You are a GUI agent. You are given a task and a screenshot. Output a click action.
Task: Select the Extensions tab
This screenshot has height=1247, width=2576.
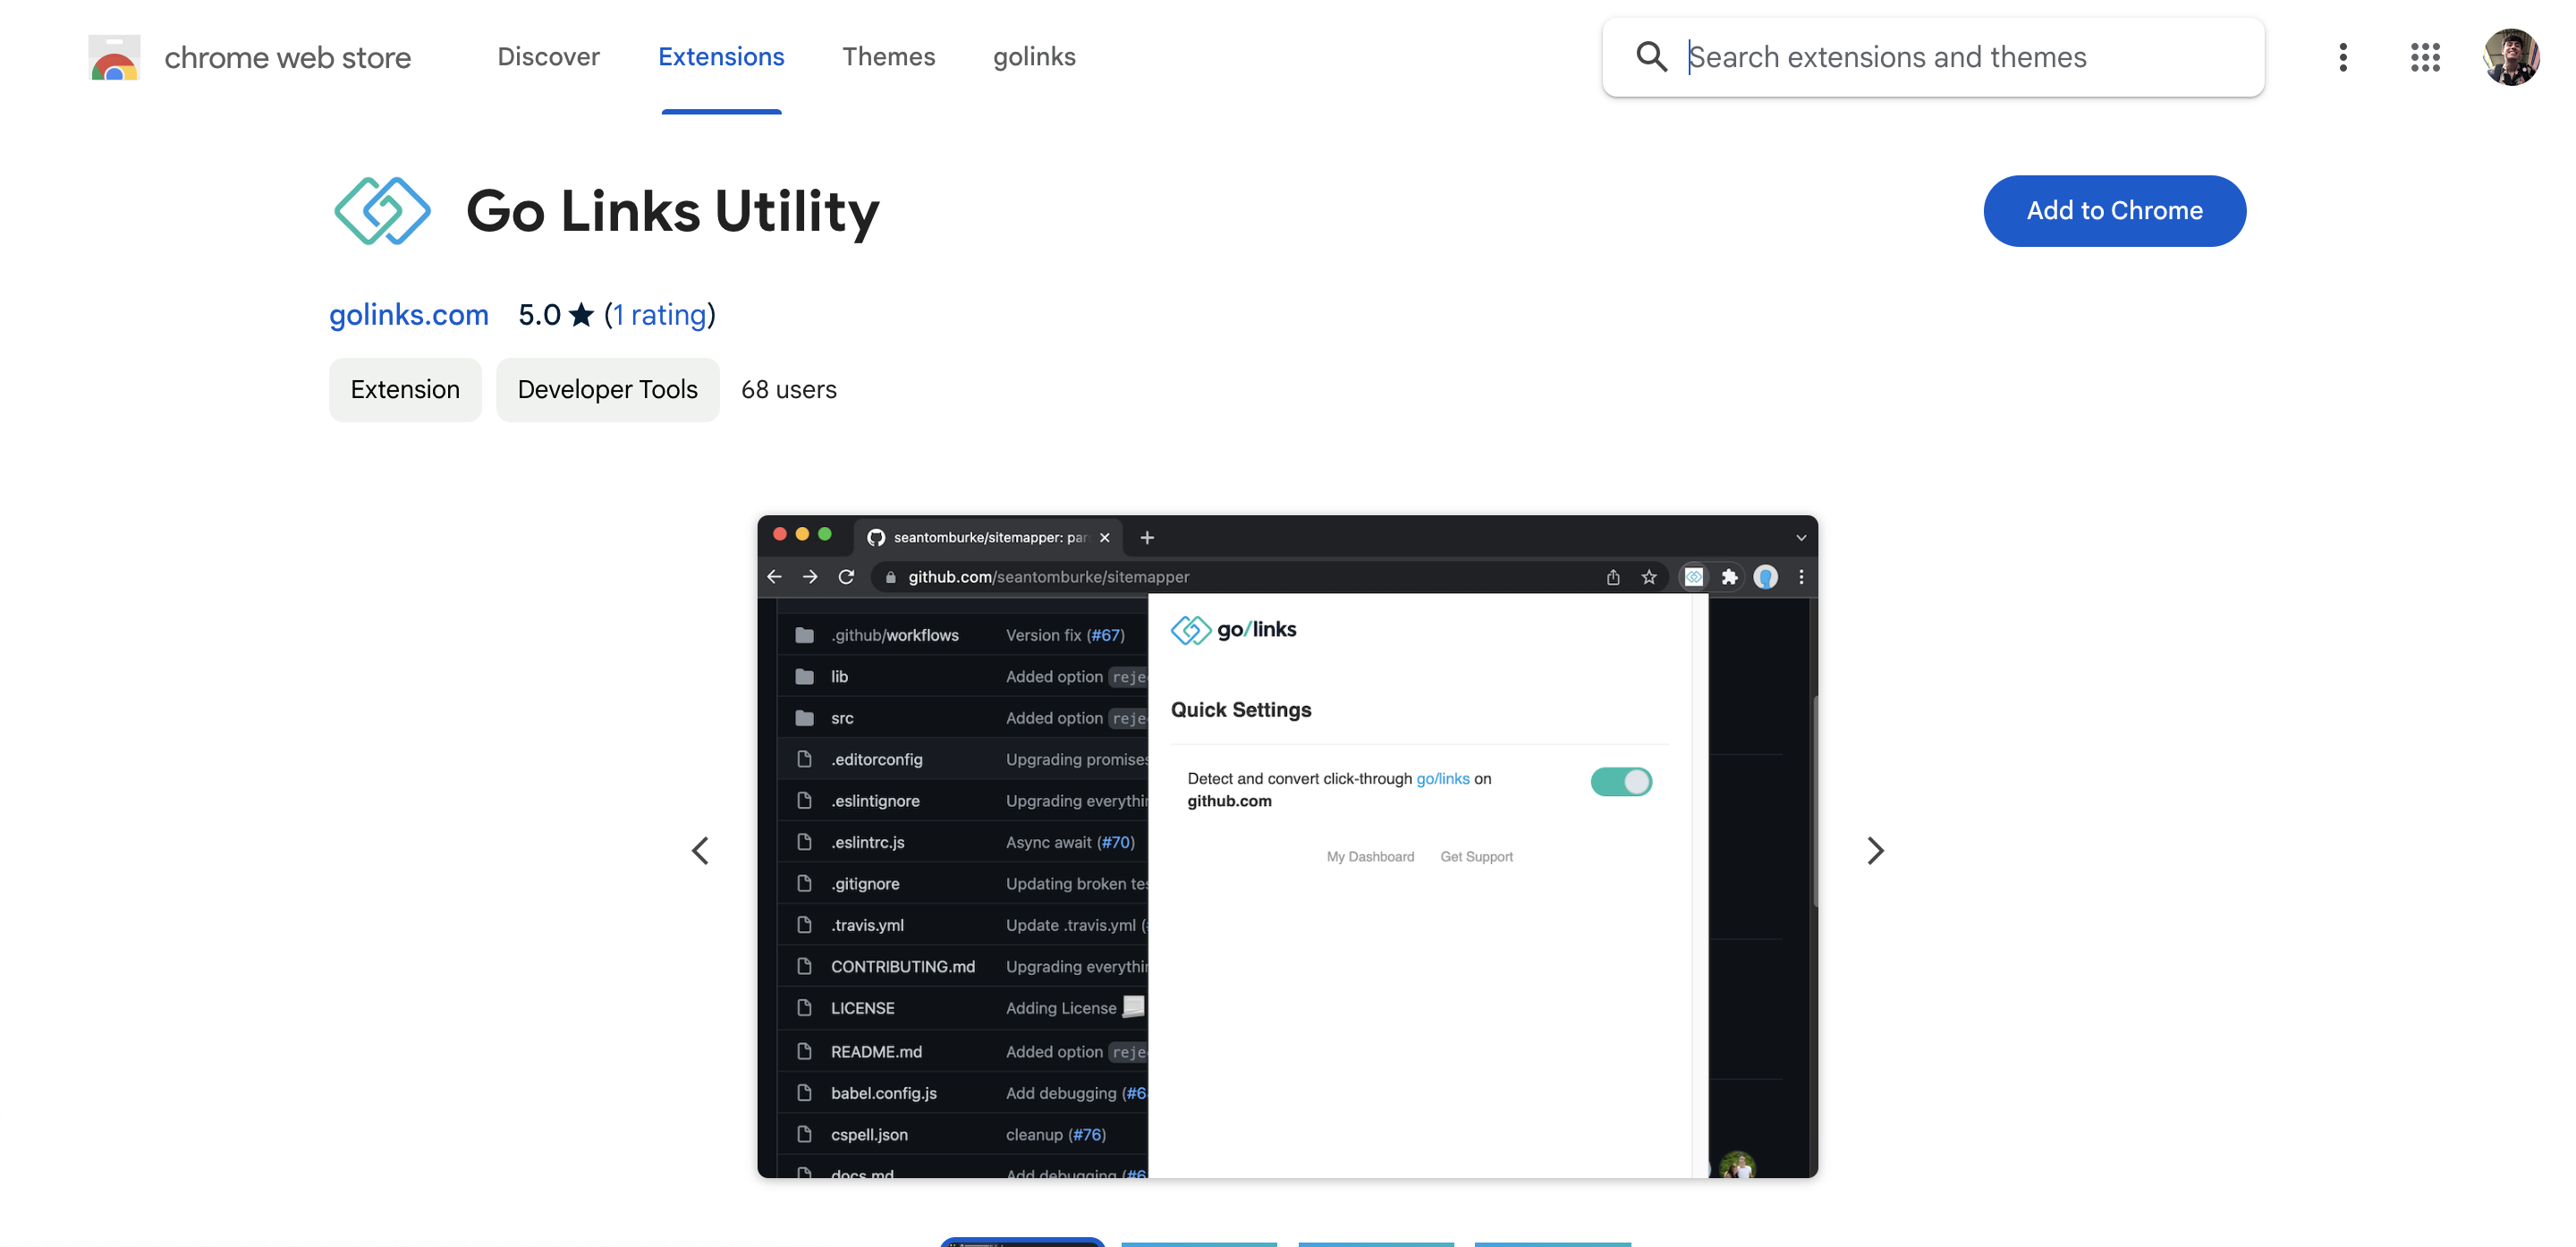[x=721, y=57]
